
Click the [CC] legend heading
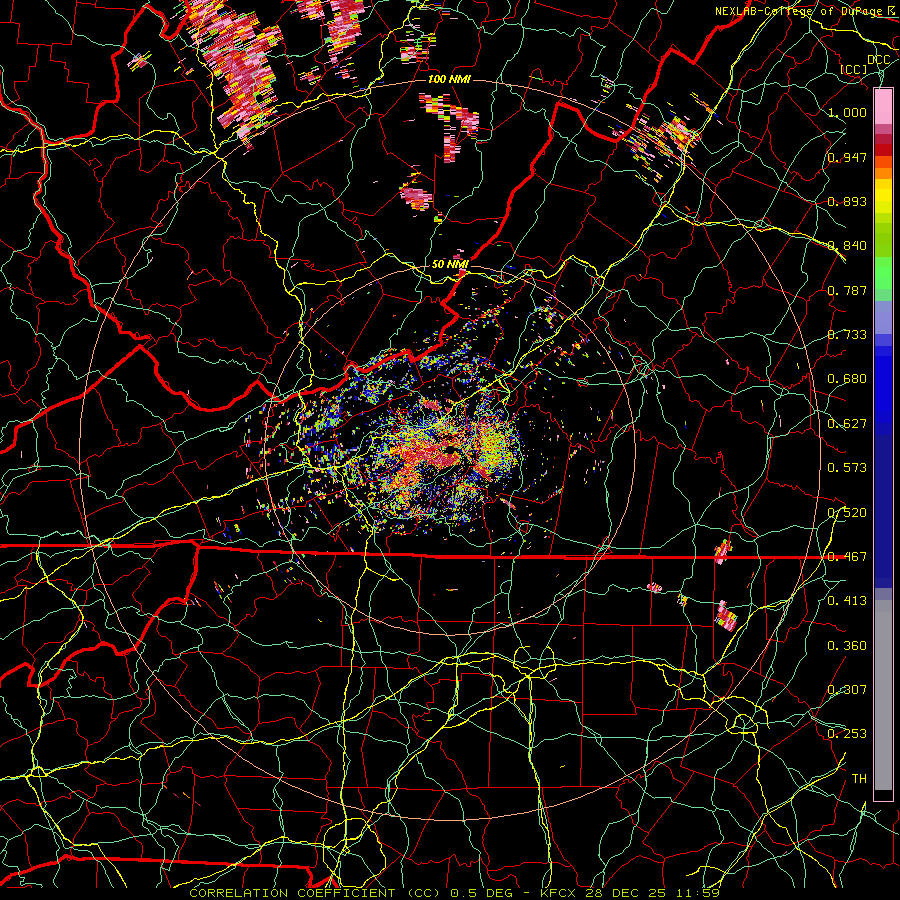click(854, 69)
